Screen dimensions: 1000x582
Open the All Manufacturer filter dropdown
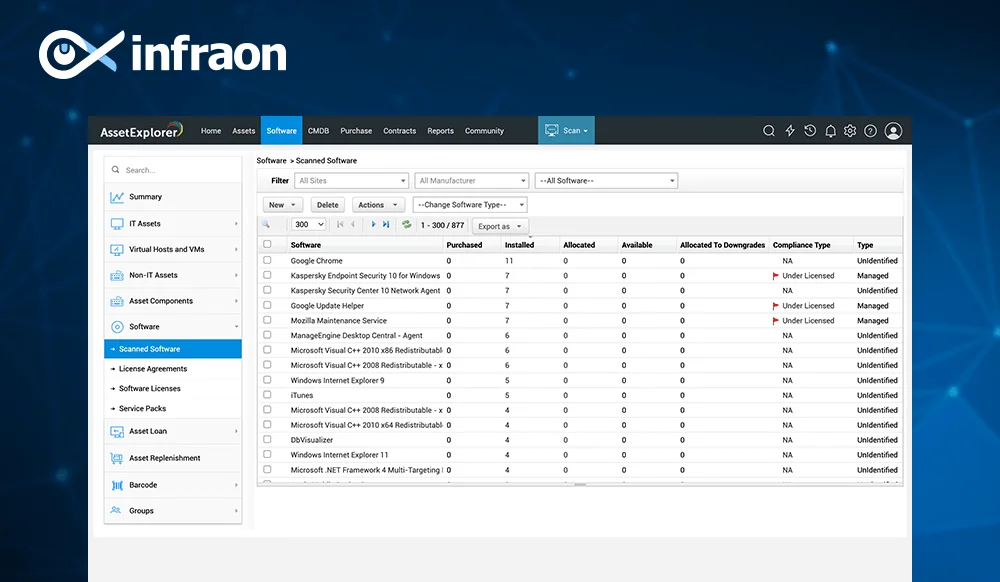pyautogui.click(x=471, y=181)
